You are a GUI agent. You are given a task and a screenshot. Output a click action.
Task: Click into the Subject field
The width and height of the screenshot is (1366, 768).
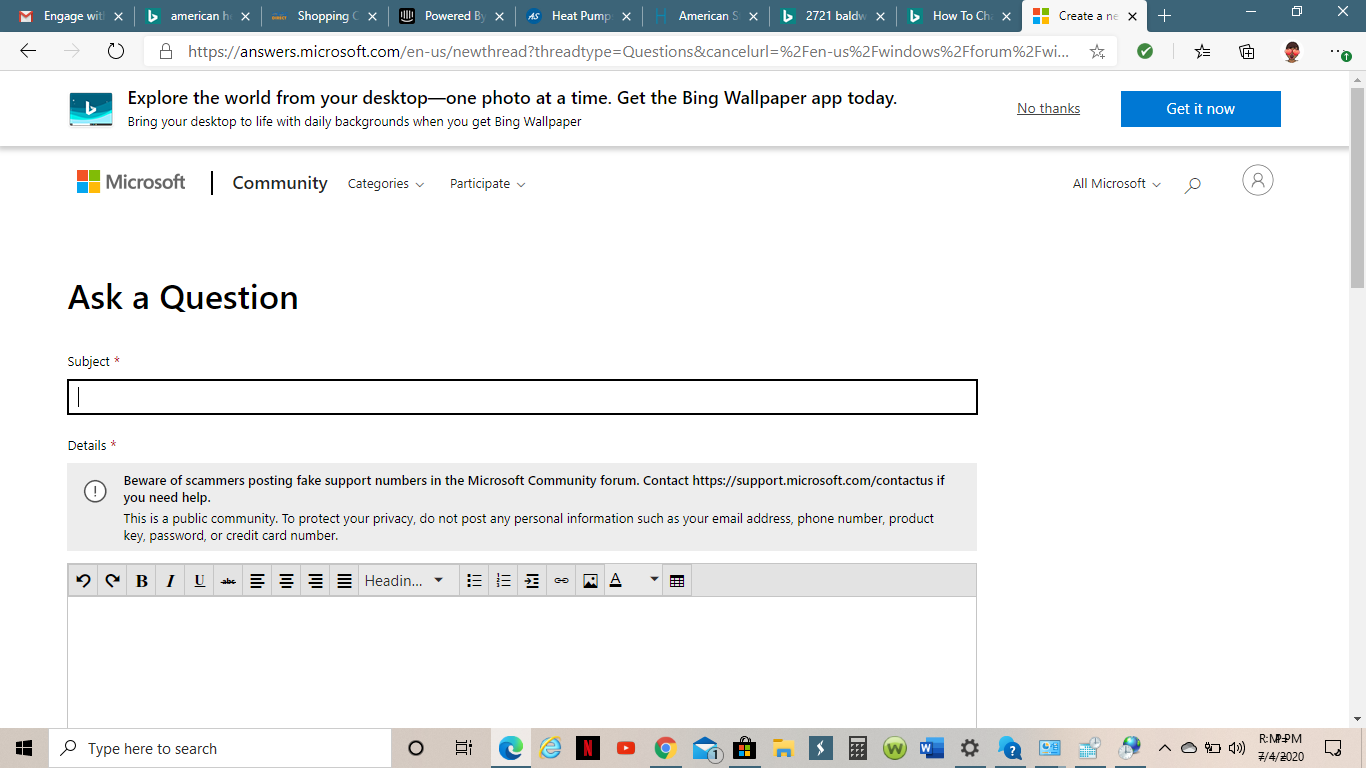click(522, 397)
